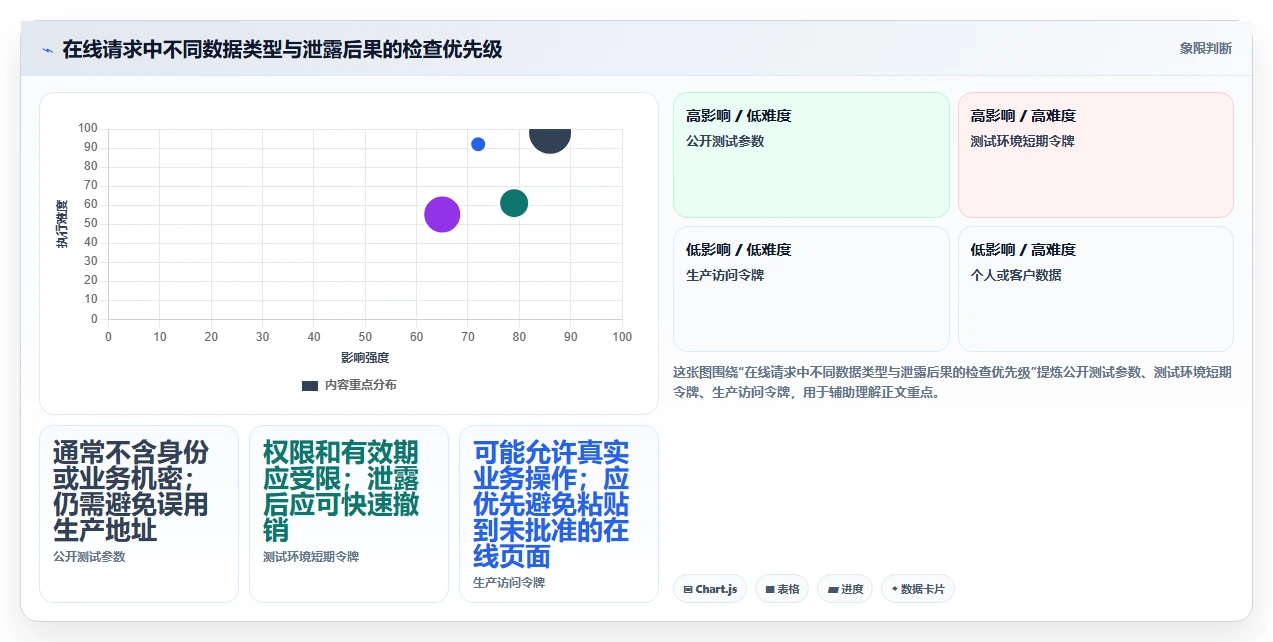
Task: Click the lightning icon beside the title
Action: [47, 49]
